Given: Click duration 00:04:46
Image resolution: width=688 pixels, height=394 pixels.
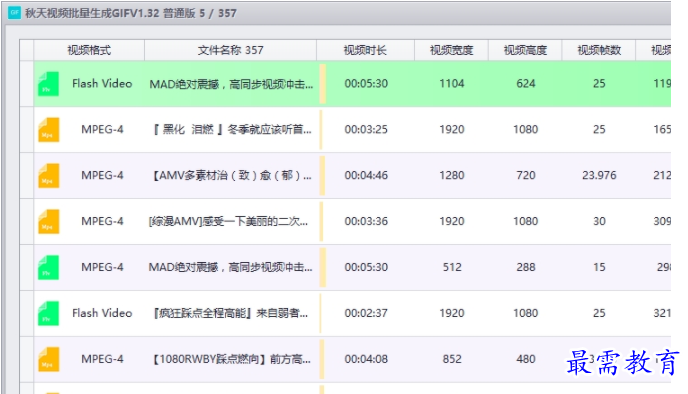Looking at the screenshot, I should tap(366, 176).
